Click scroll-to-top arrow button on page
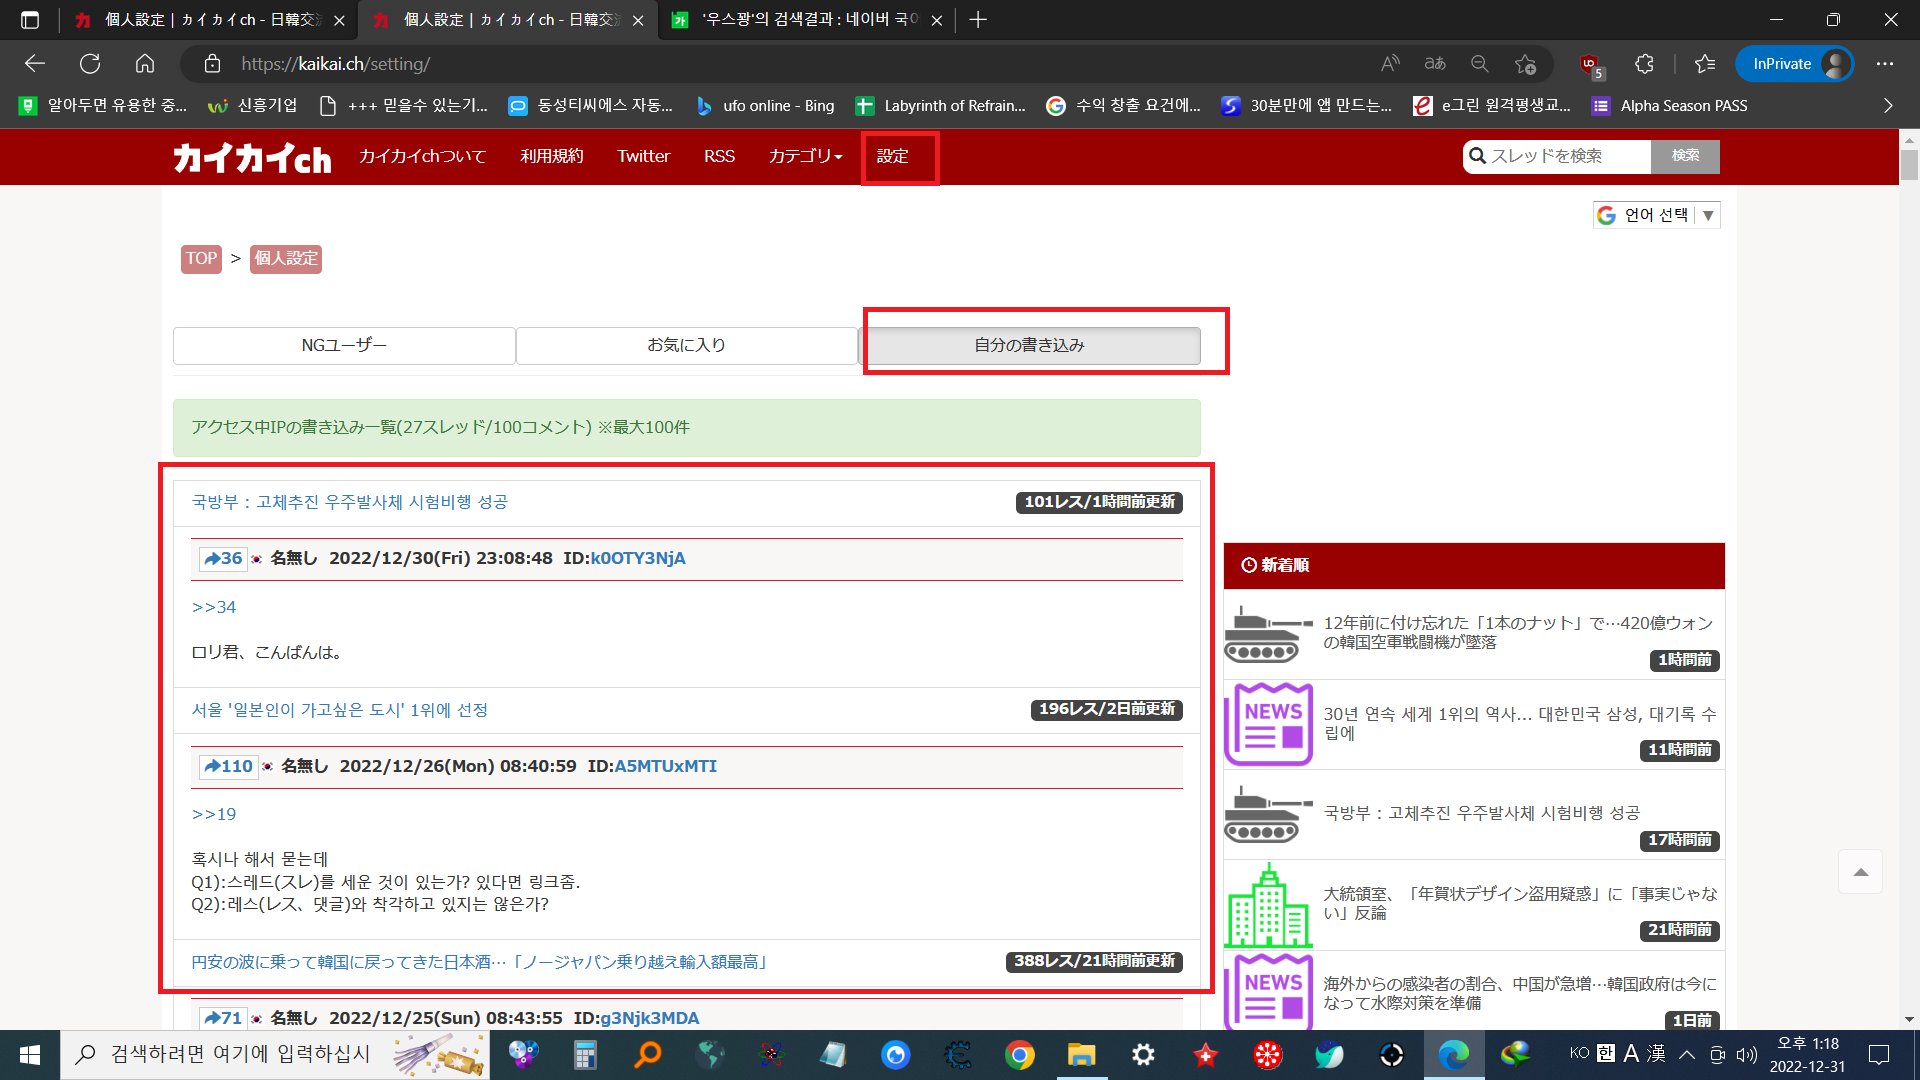This screenshot has height=1080, width=1920. coord(1860,872)
